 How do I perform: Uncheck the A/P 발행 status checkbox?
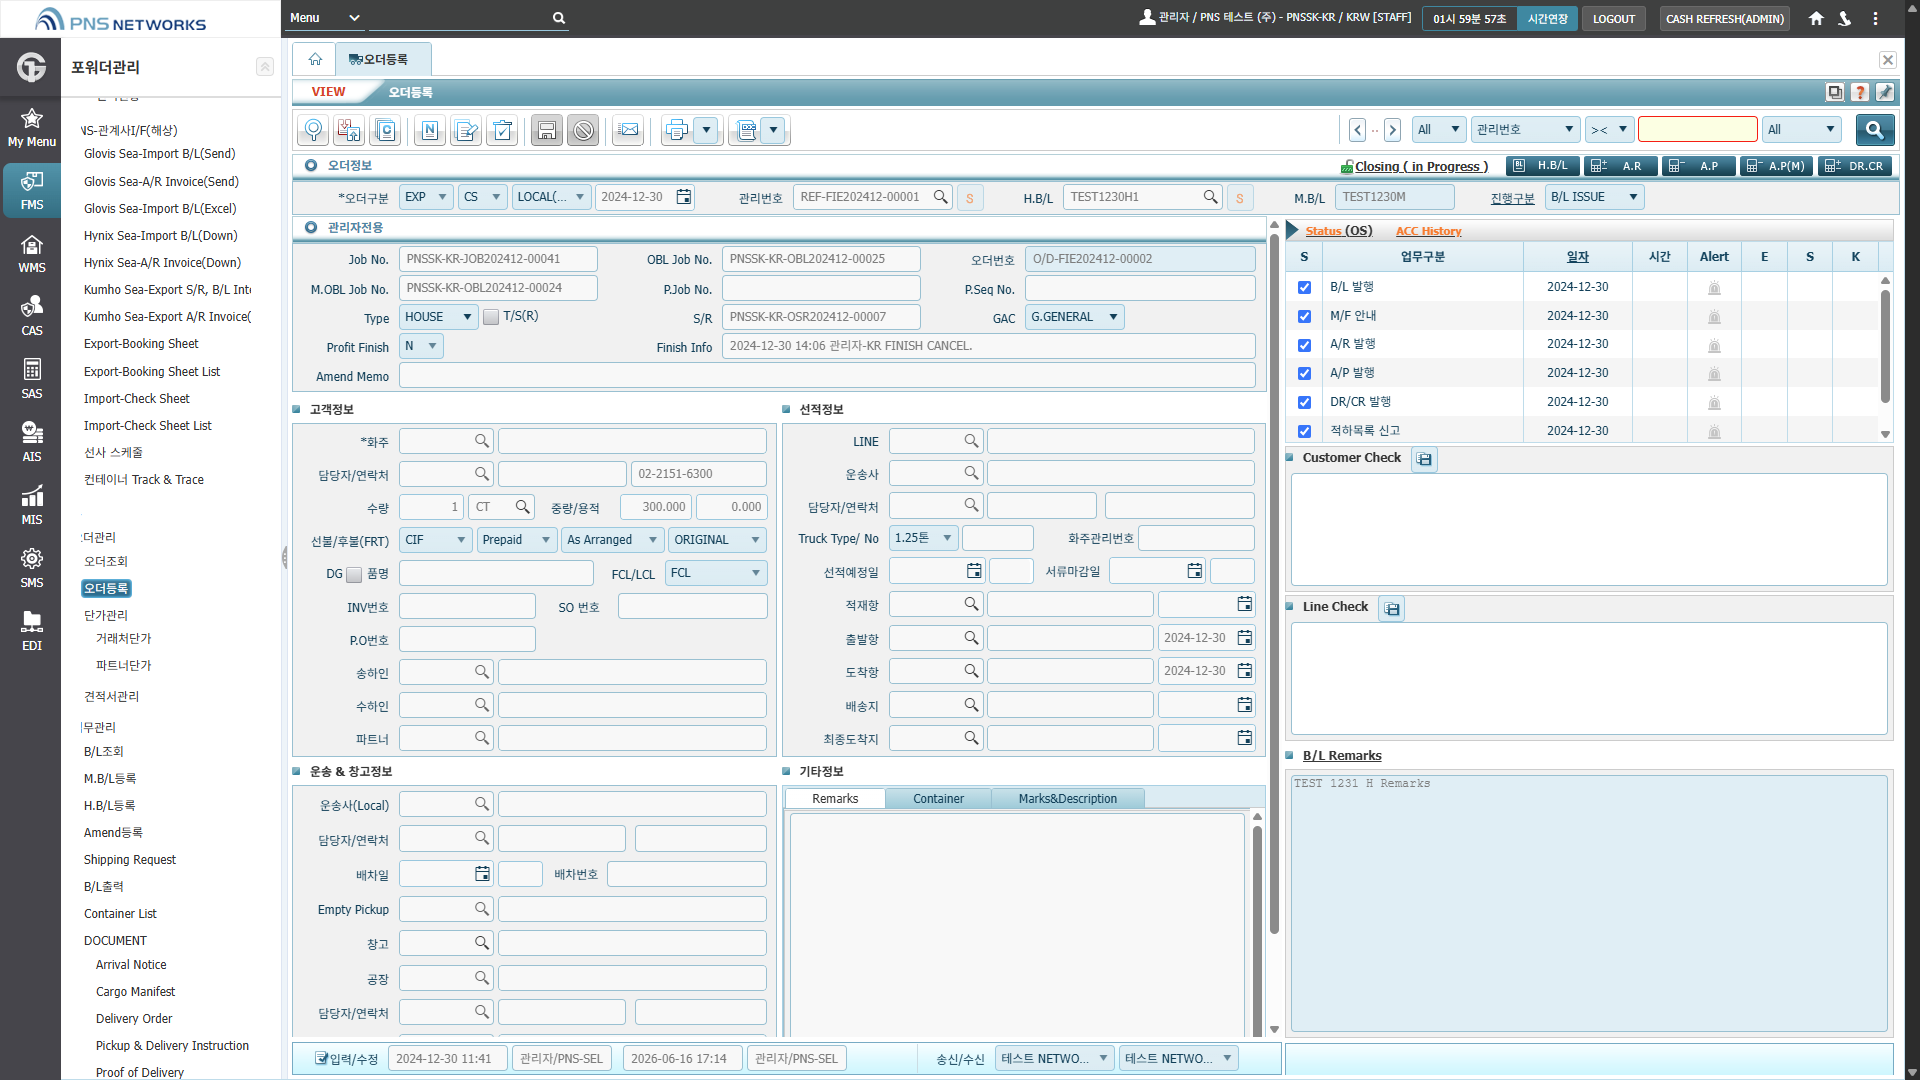click(1304, 373)
